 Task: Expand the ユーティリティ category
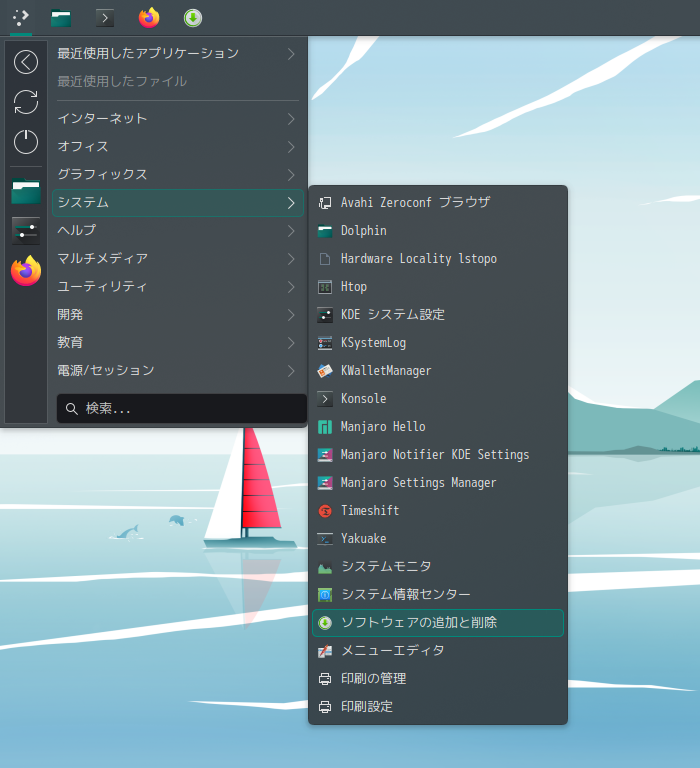pos(178,287)
